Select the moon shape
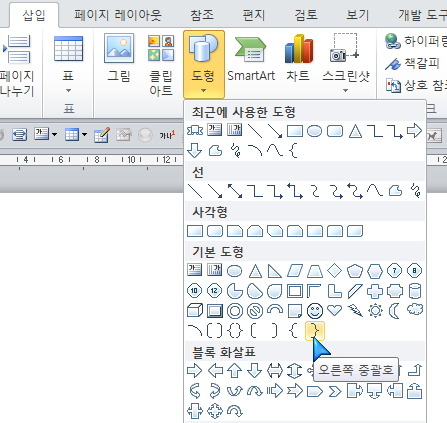The height and width of the screenshot is (423, 447). coord(394,311)
